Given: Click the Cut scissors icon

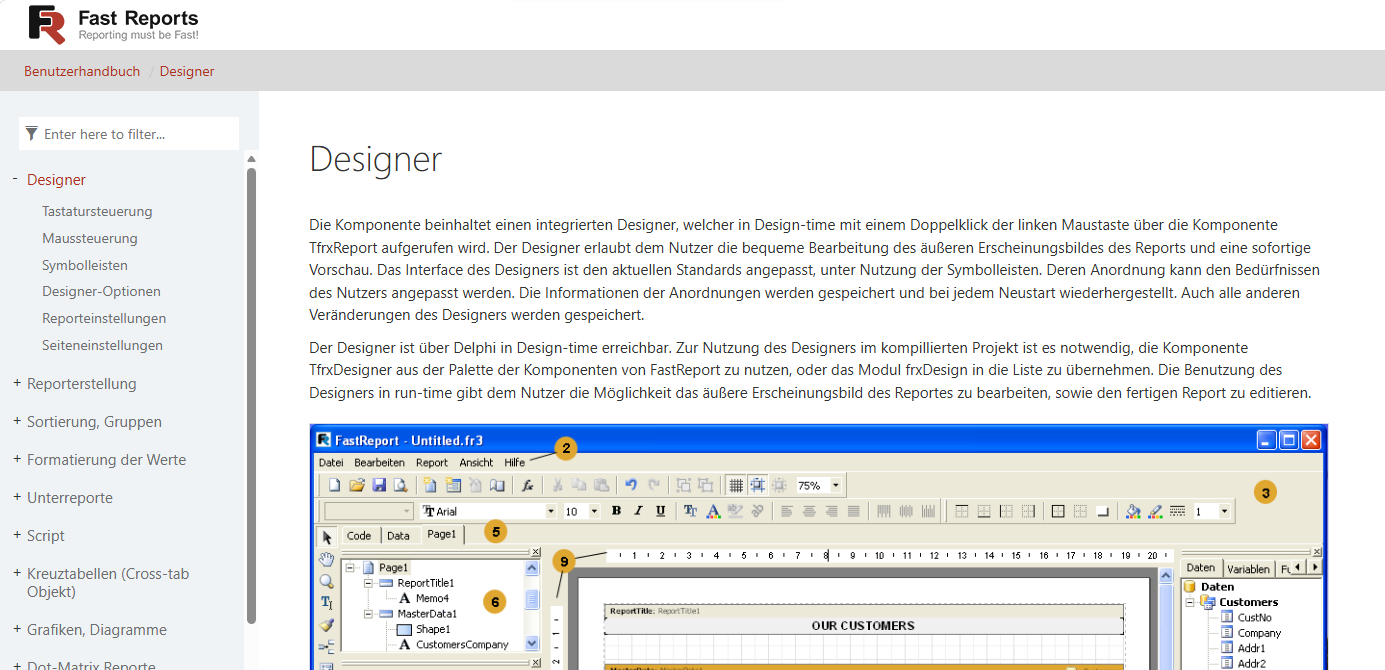Looking at the screenshot, I should [x=557, y=485].
